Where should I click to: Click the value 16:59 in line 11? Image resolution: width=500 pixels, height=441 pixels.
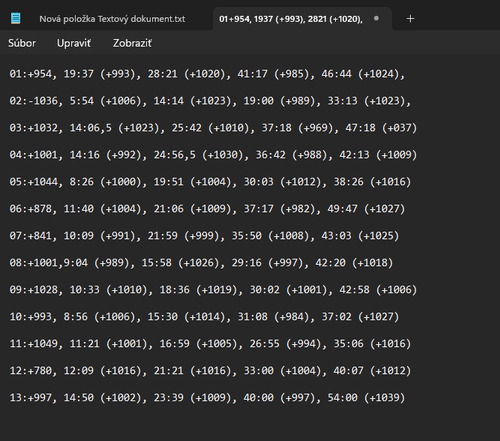pos(175,344)
